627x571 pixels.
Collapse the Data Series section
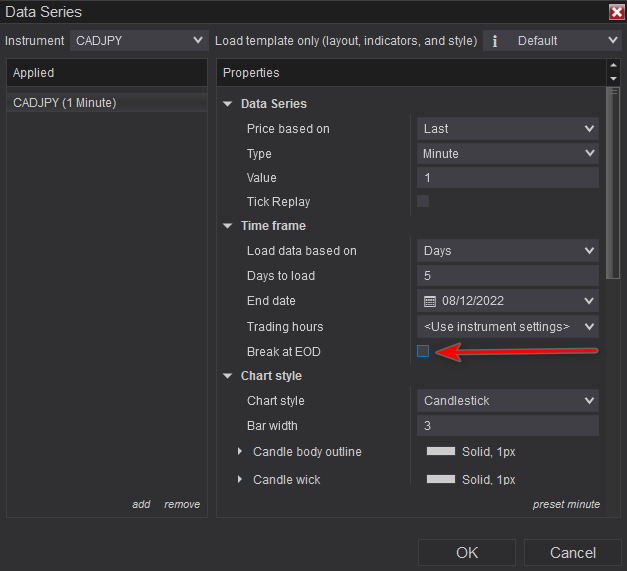[228, 104]
